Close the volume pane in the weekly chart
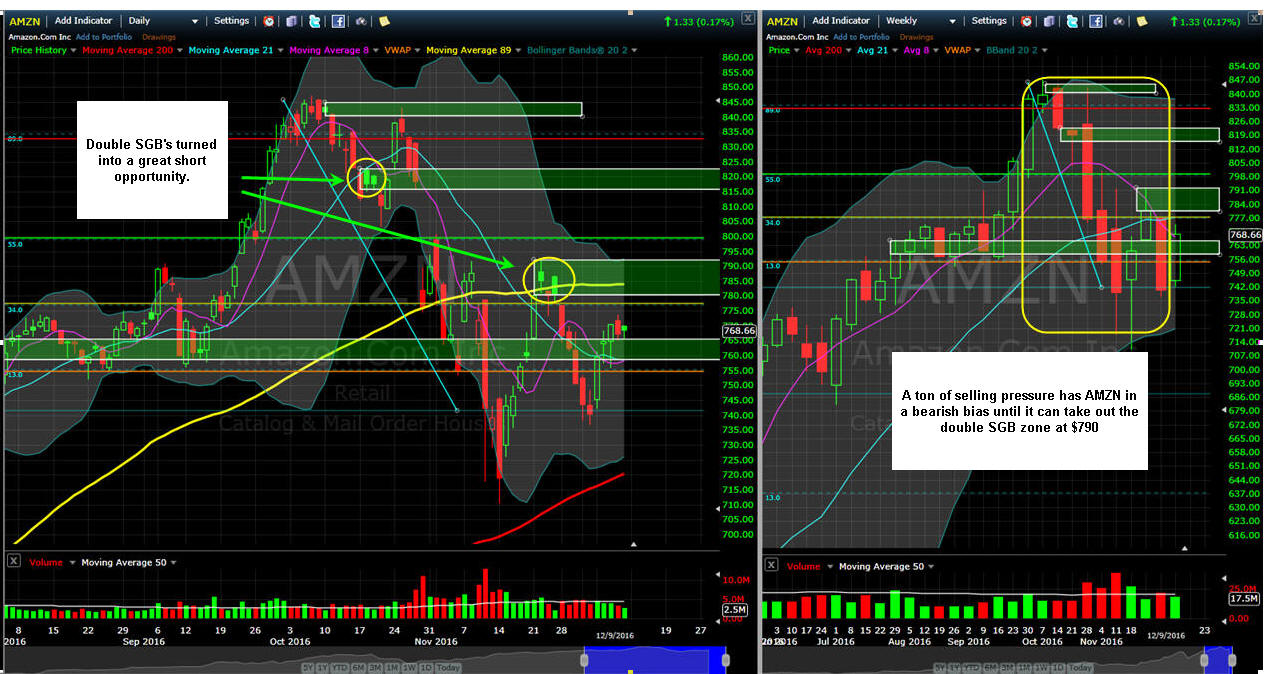The width and height of the screenshot is (1272, 674). [771, 566]
